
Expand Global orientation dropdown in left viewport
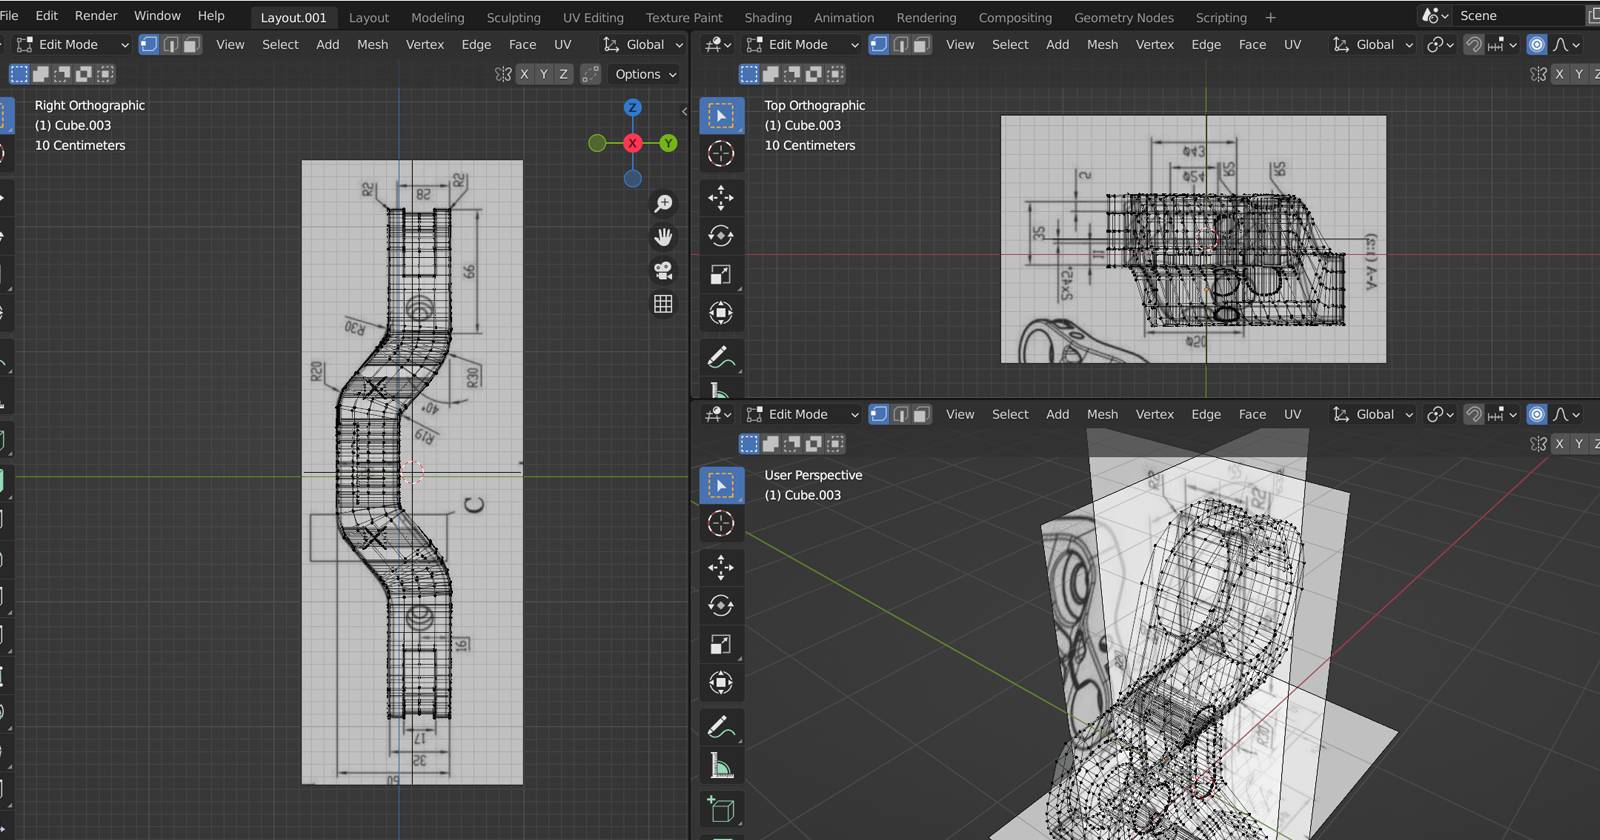(x=644, y=45)
